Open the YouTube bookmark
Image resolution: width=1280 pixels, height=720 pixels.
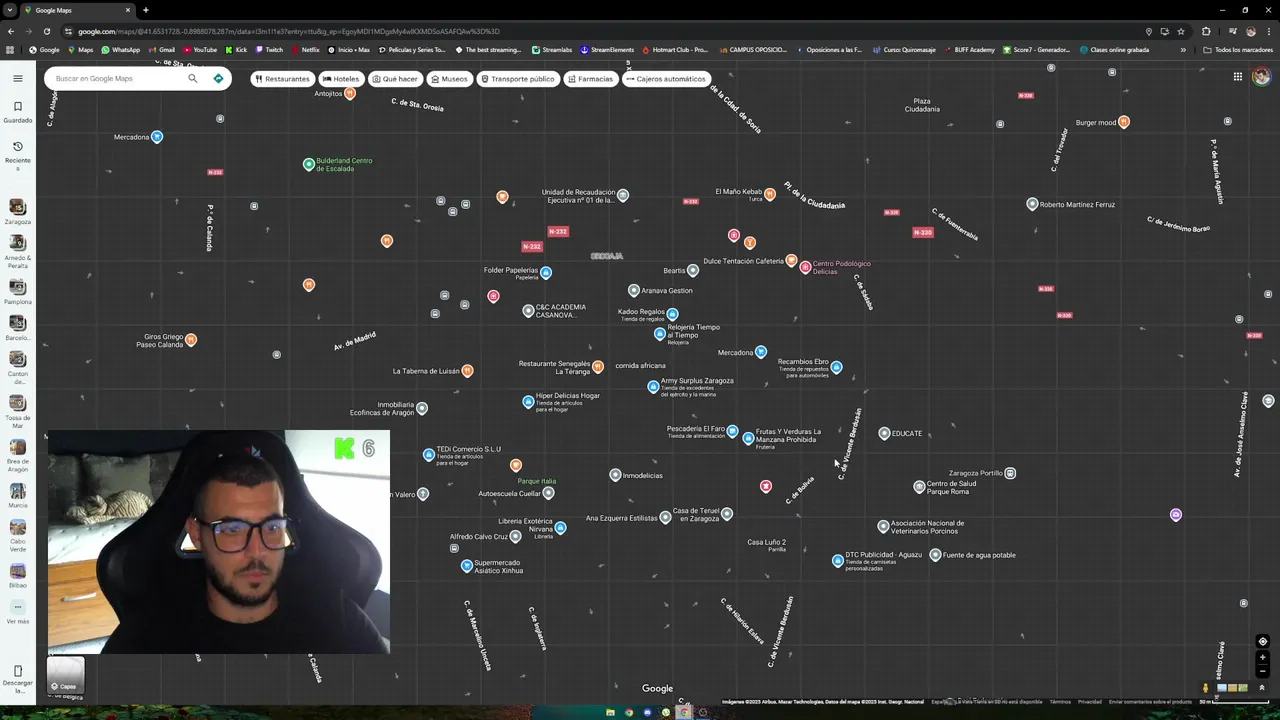[x=200, y=49]
